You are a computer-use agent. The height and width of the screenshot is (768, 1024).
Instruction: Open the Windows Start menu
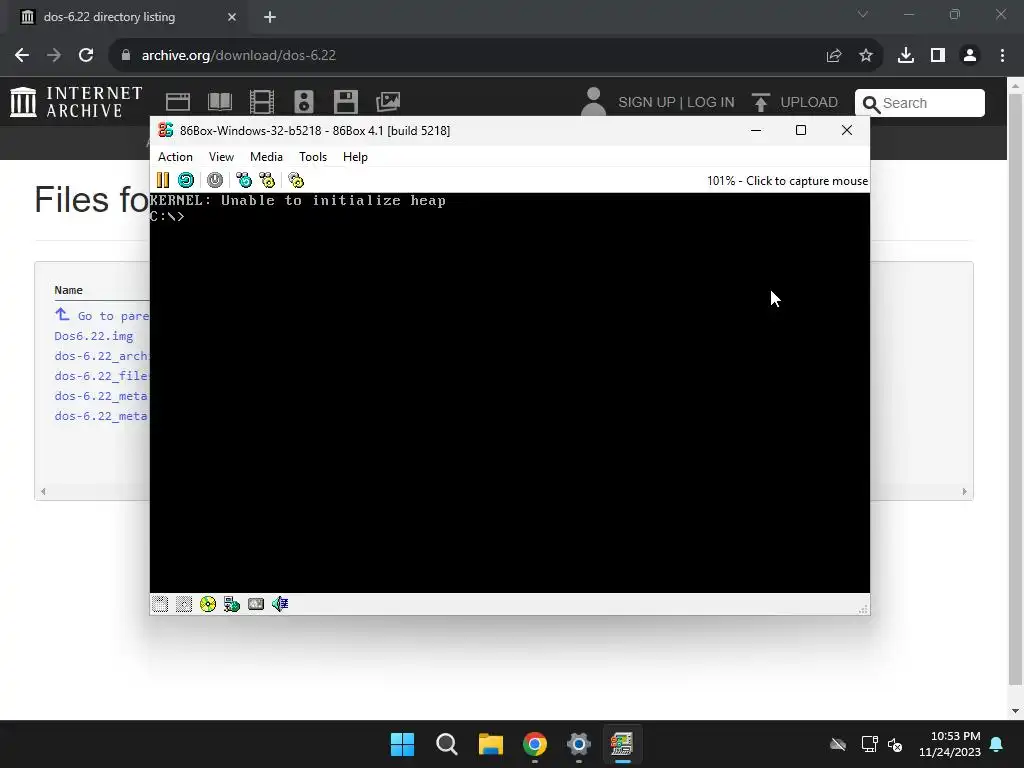[402, 744]
